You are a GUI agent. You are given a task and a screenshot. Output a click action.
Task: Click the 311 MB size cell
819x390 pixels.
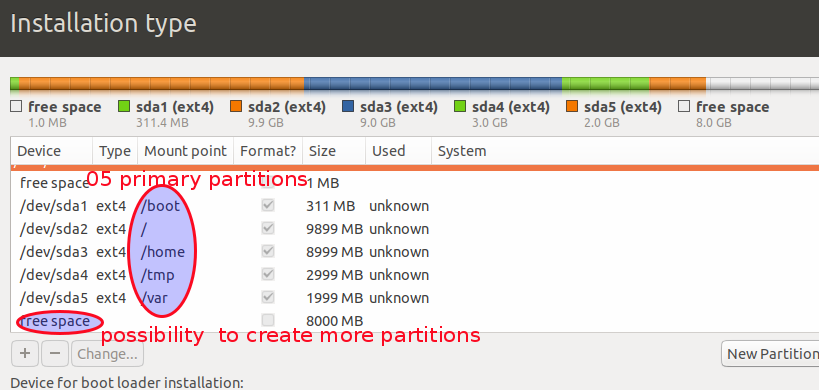click(x=331, y=206)
